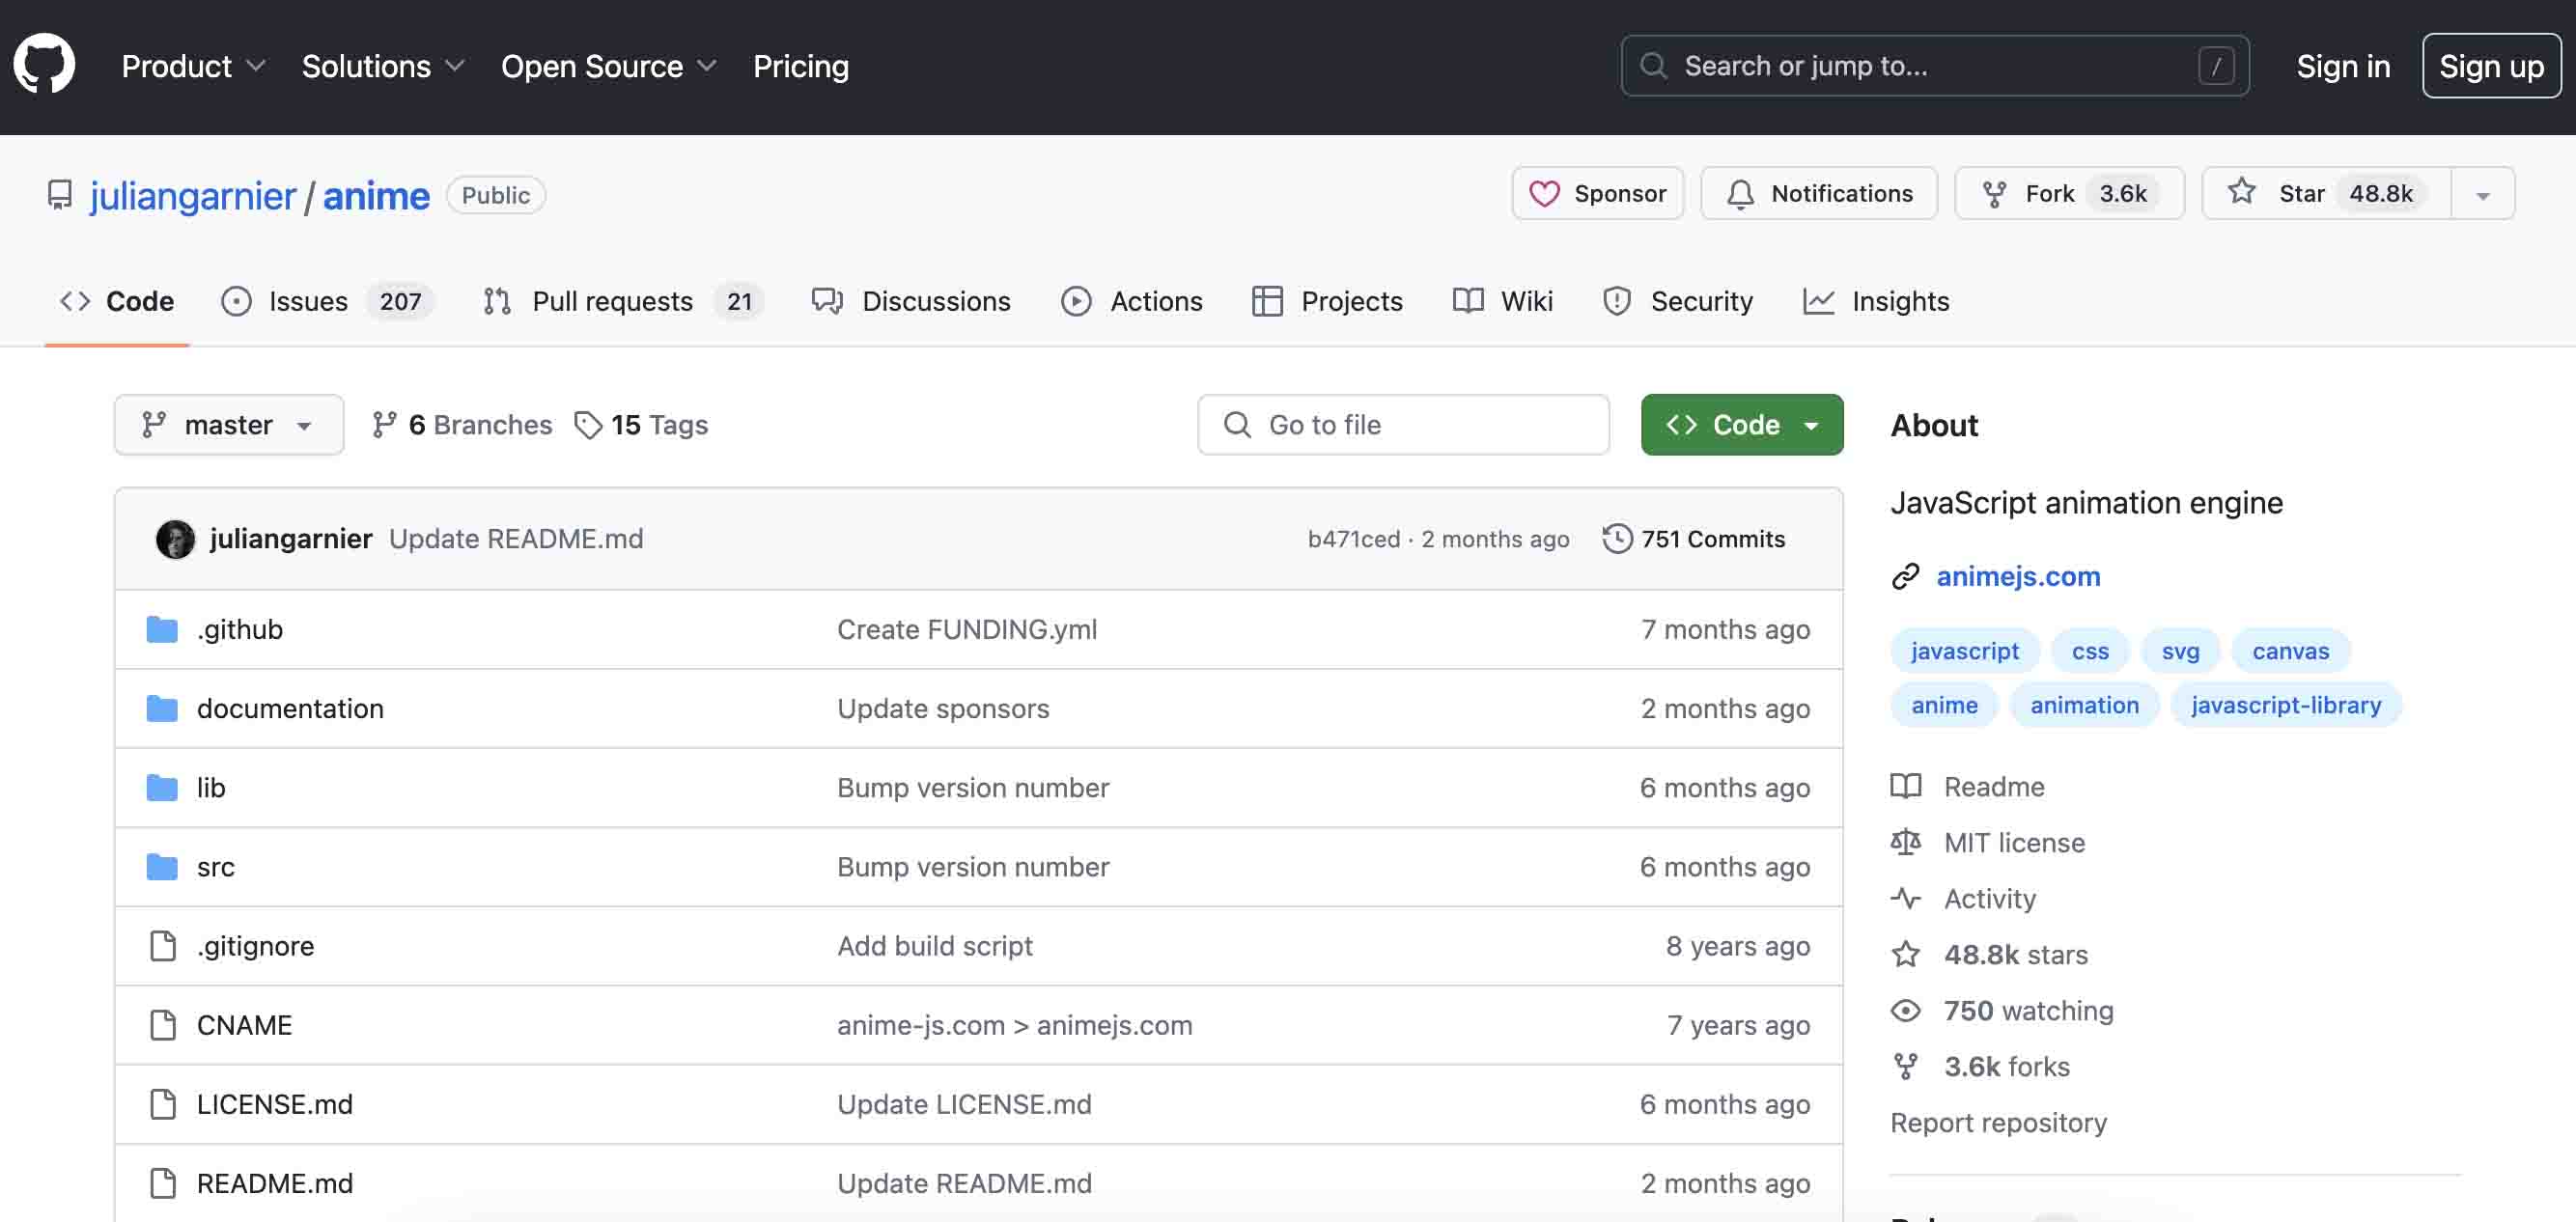Image resolution: width=2576 pixels, height=1222 pixels.
Task: Click the juliangarnier avatar image
Action: [175, 539]
